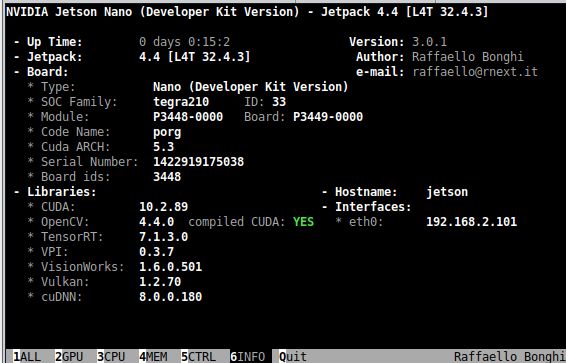Click the Interfaces section heading
Viewport: 566px width, 363px height.
pyautogui.click(x=373, y=207)
